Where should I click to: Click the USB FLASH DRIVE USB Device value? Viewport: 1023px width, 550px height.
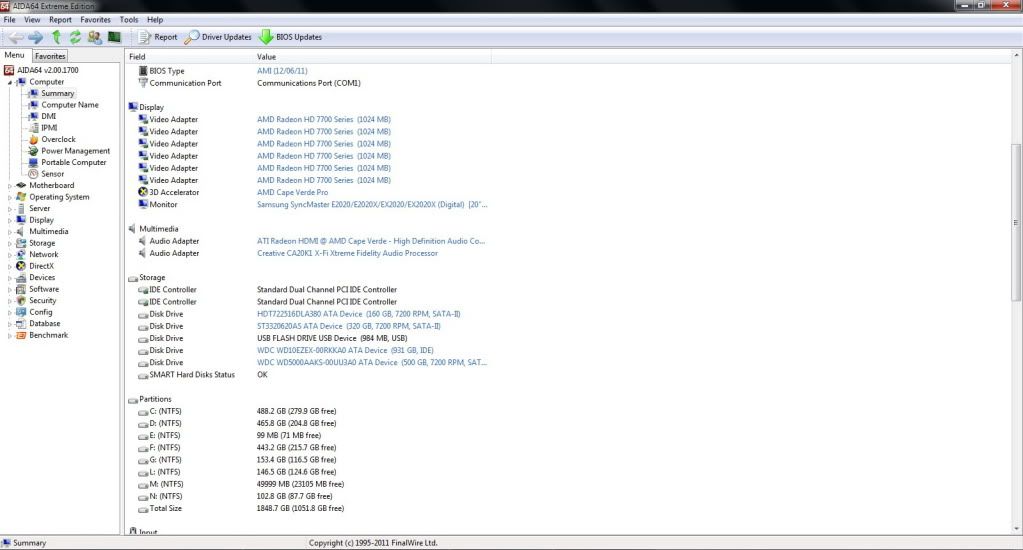click(x=332, y=339)
